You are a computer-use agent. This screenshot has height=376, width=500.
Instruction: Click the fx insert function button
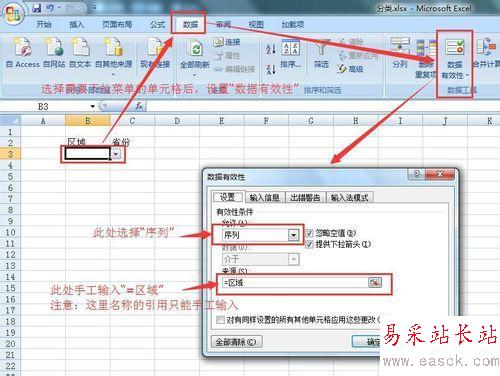(139, 107)
